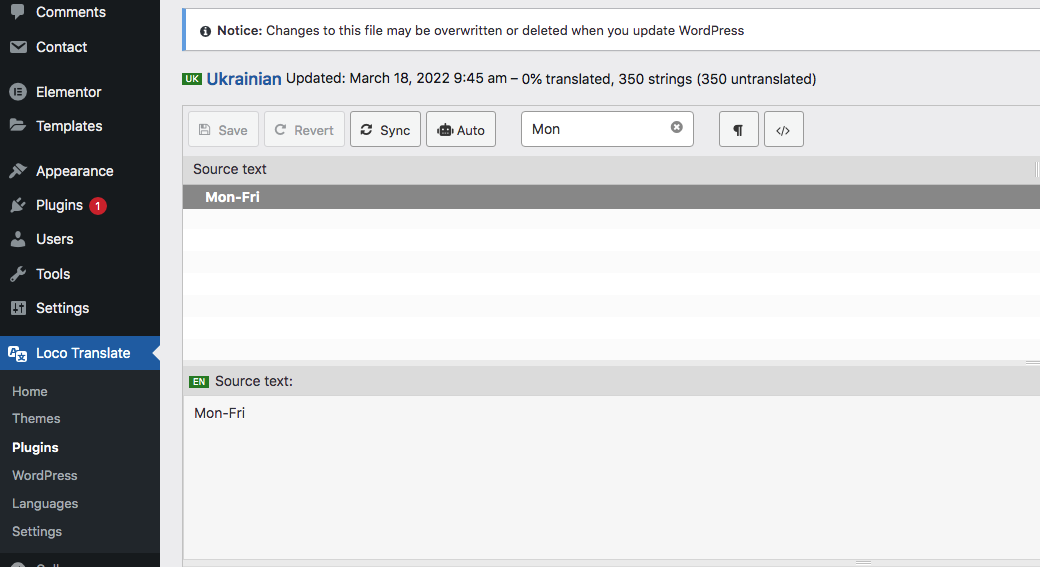This screenshot has height=567, width=1040.
Task: Click the red plugin update badge
Action: pyautogui.click(x=98, y=206)
